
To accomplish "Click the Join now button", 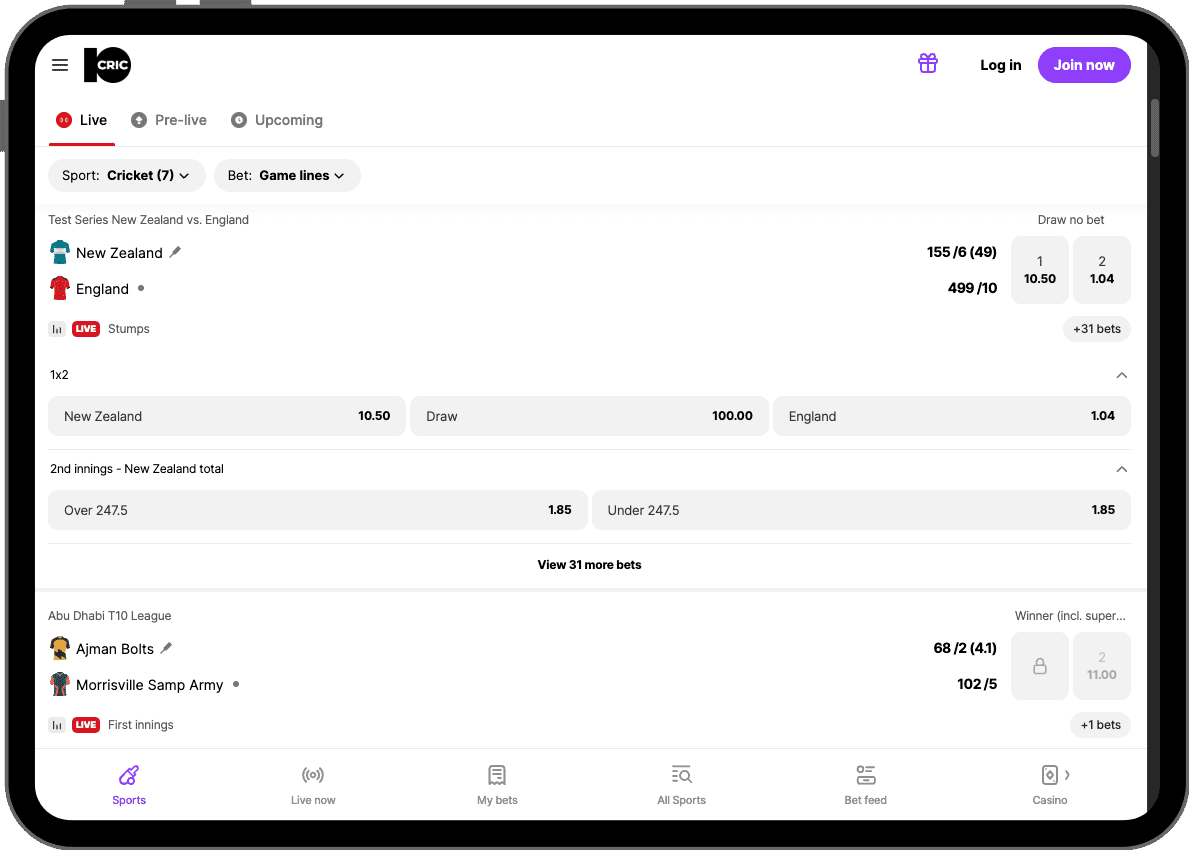I will (x=1084, y=65).
